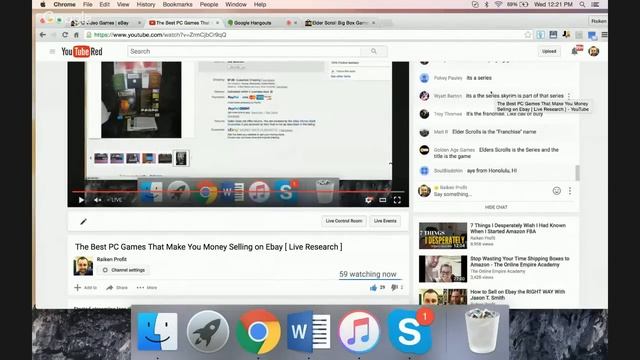
Task: Open the Live Control Room
Action: point(344,221)
